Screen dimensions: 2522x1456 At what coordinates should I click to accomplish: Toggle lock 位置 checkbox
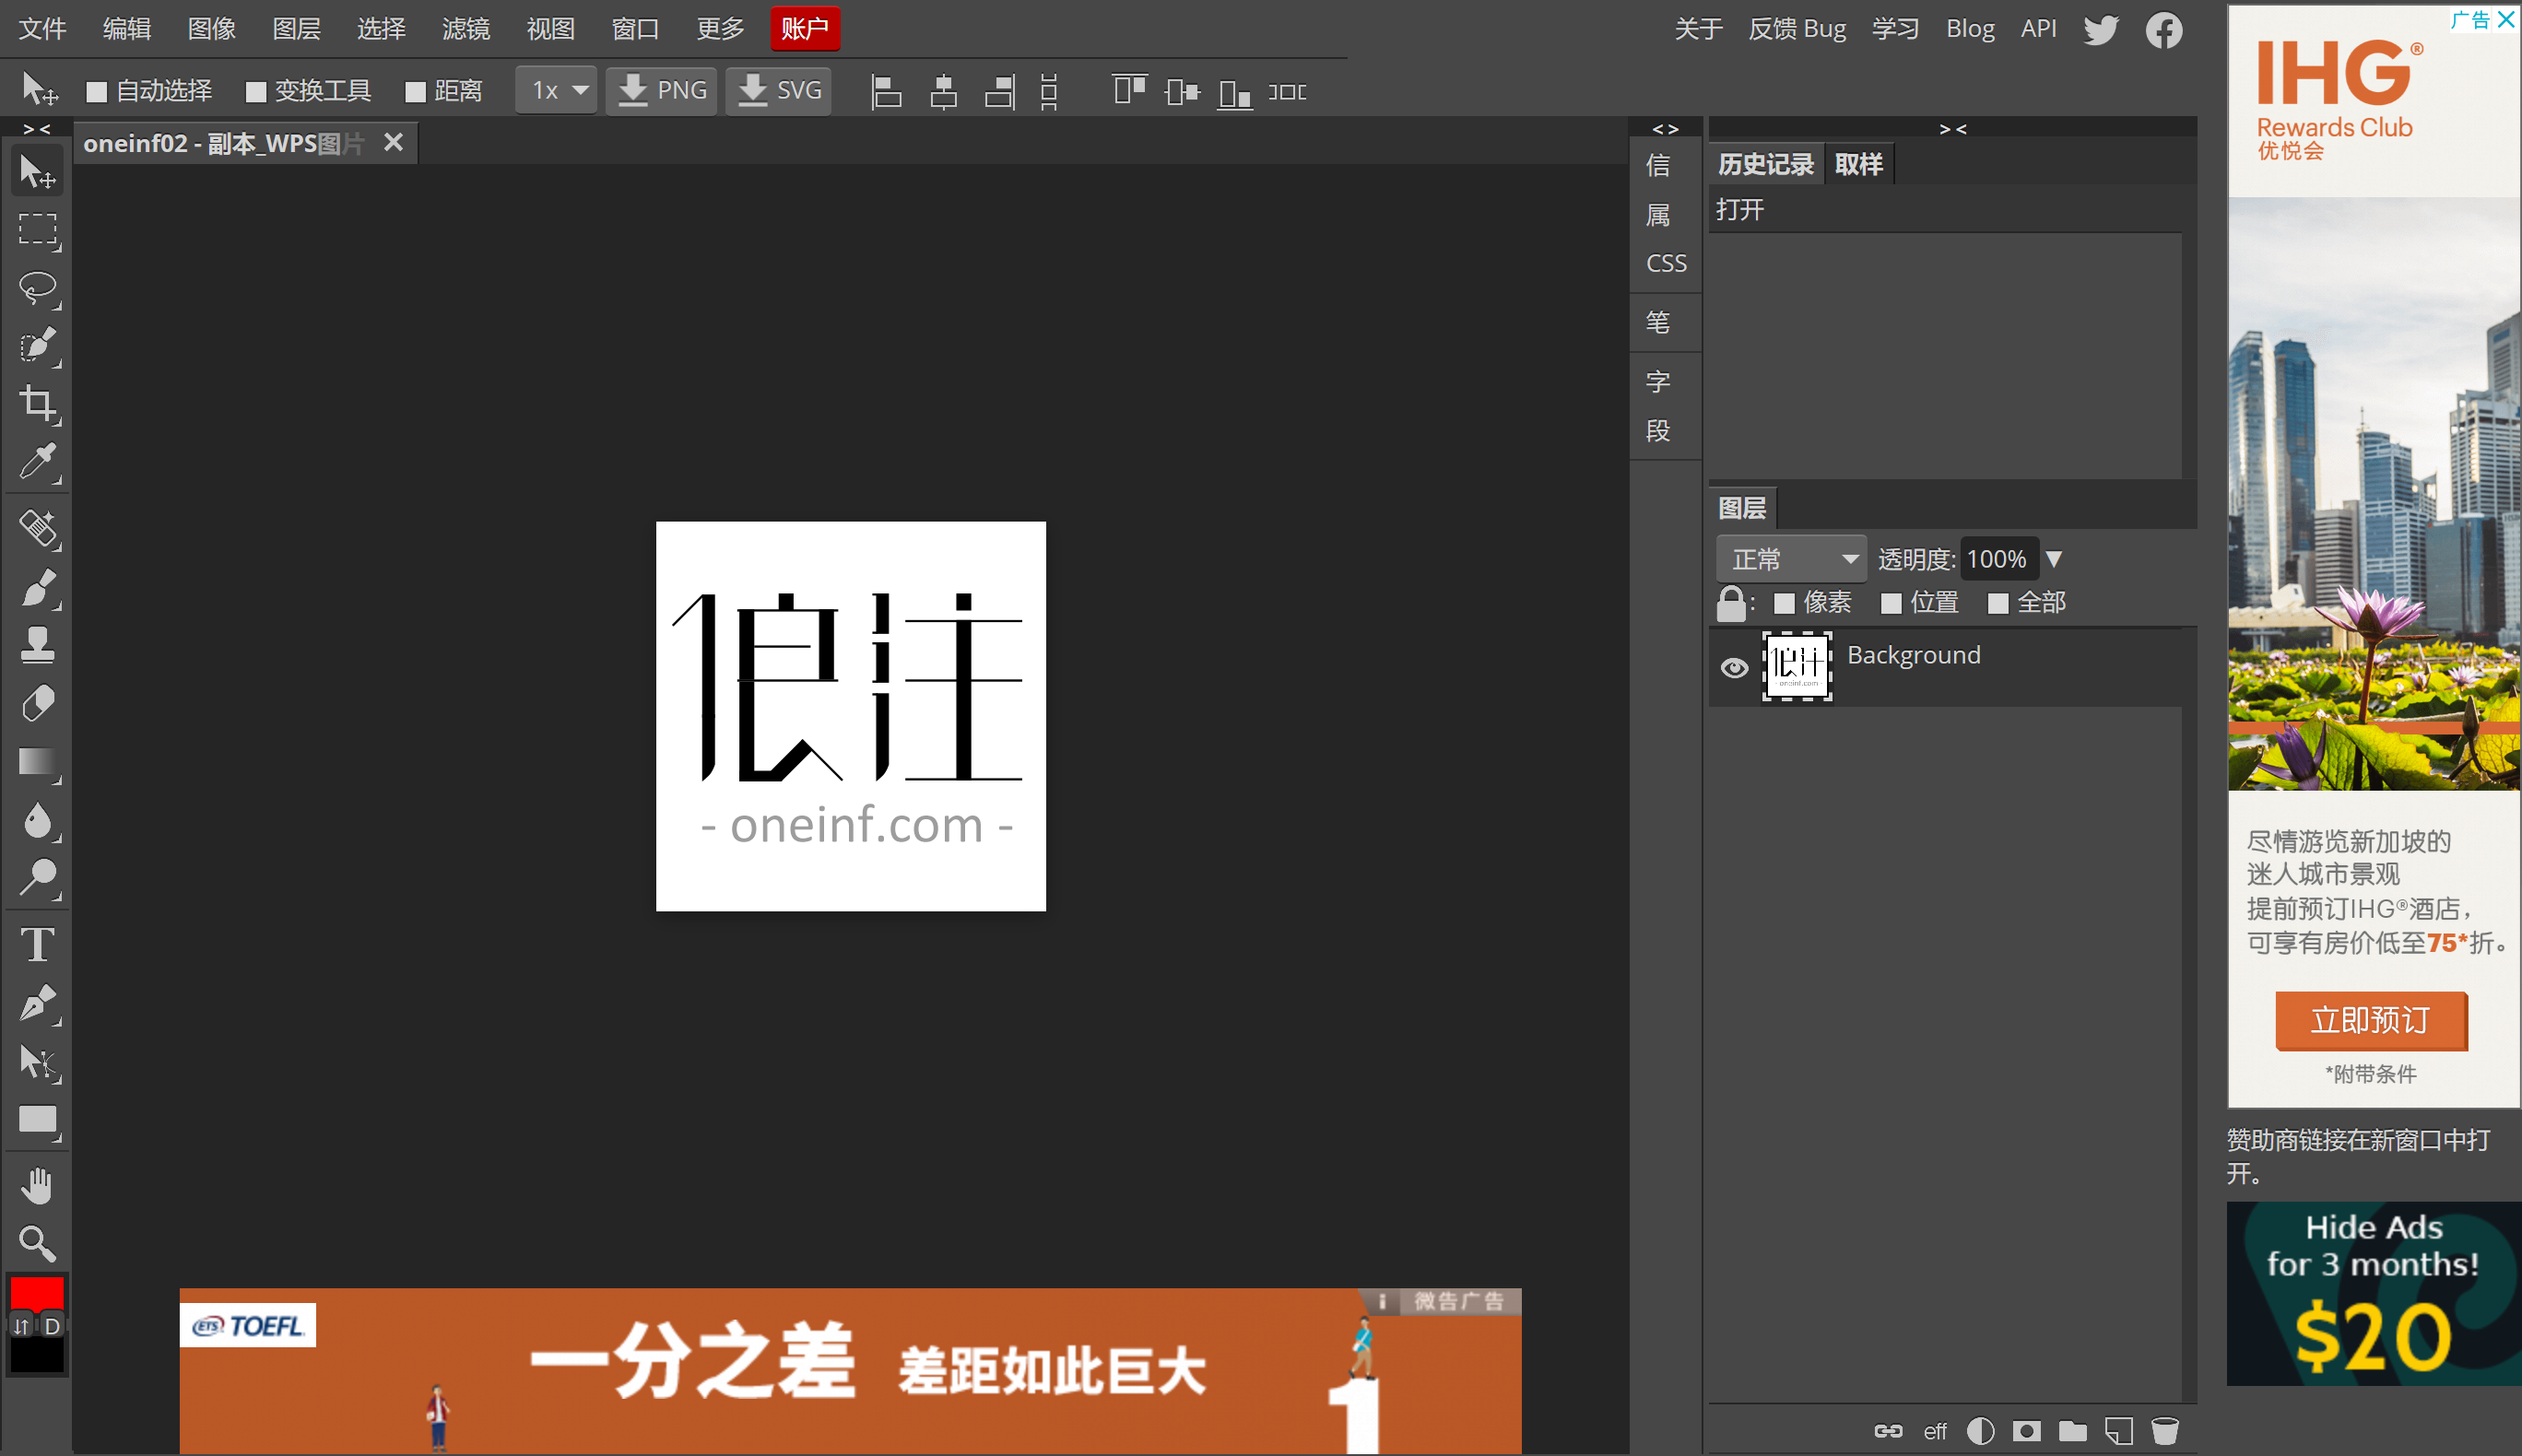(x=1891, y=603)
